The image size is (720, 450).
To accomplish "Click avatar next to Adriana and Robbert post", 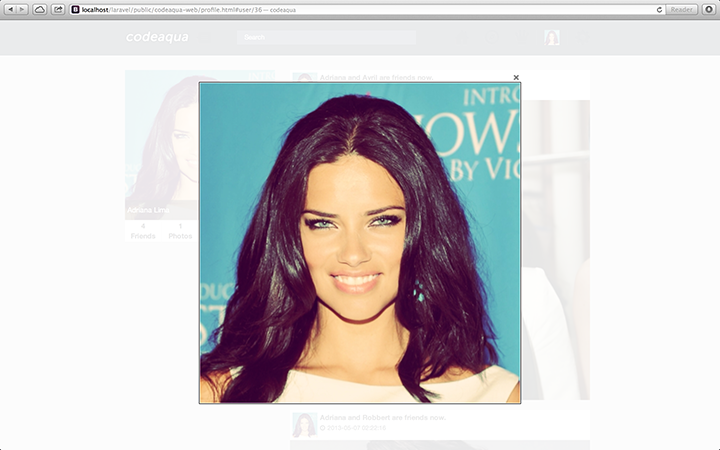I will (304, 424).
